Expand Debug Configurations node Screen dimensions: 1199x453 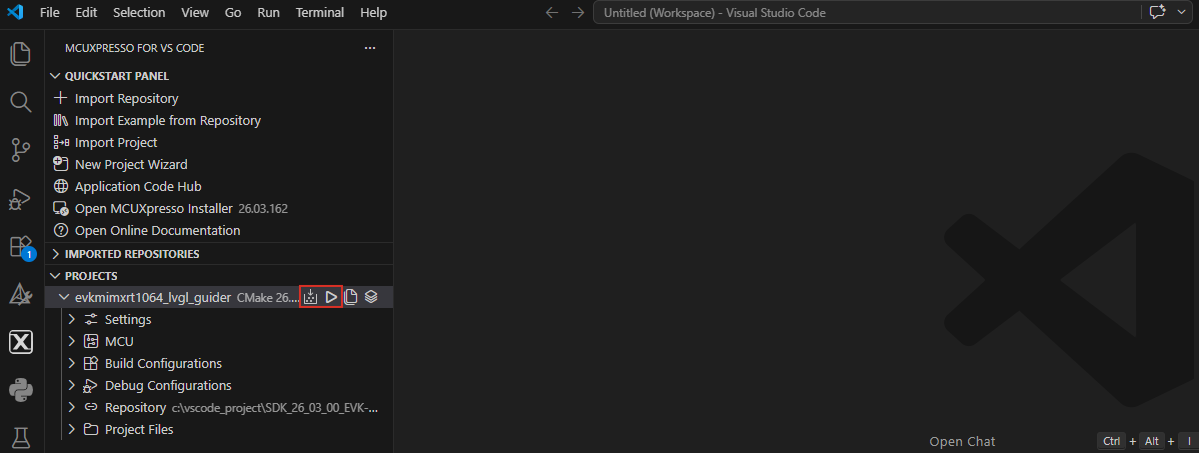[72, 386]
